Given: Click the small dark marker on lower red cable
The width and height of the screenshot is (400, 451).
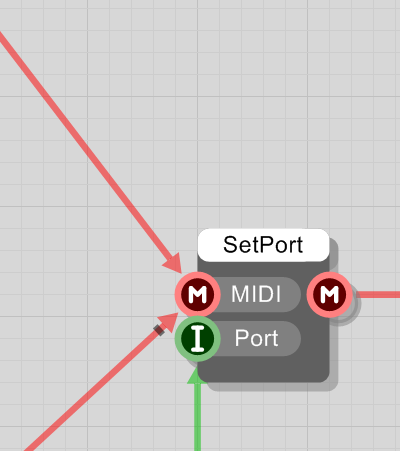Looking at the screenshot, I should pos(159,330).
